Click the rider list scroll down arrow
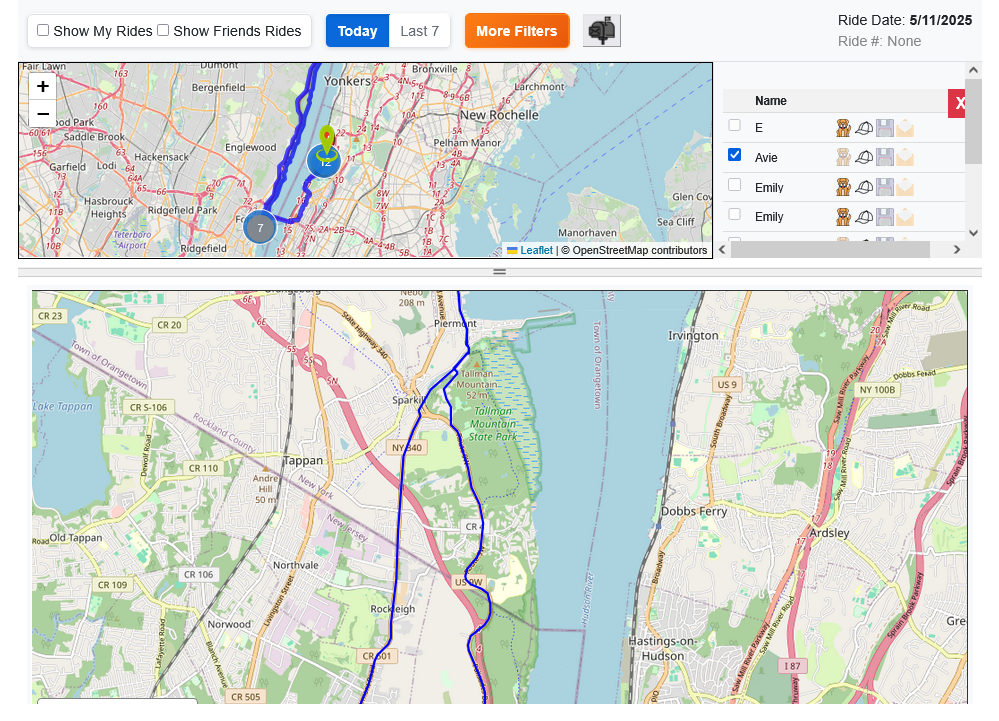Image resolution: width=999 pixels, height=721 pixels. (x=973, y=231)
